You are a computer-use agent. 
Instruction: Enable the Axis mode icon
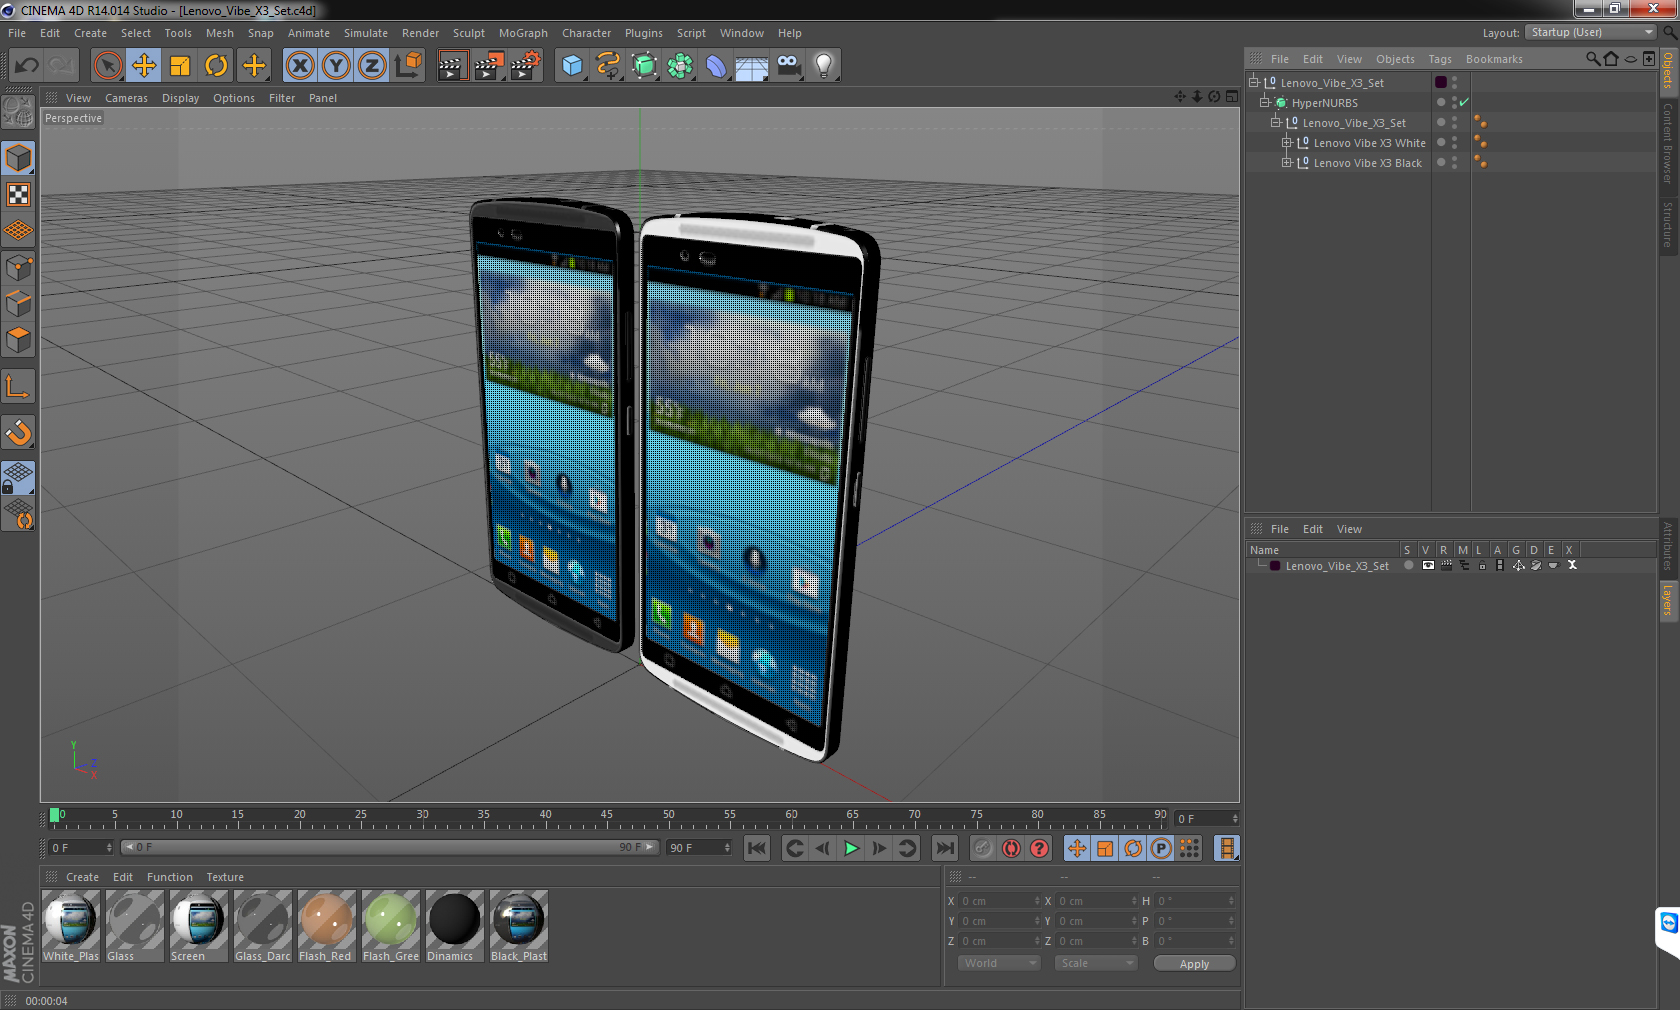[x=18, y=386]
